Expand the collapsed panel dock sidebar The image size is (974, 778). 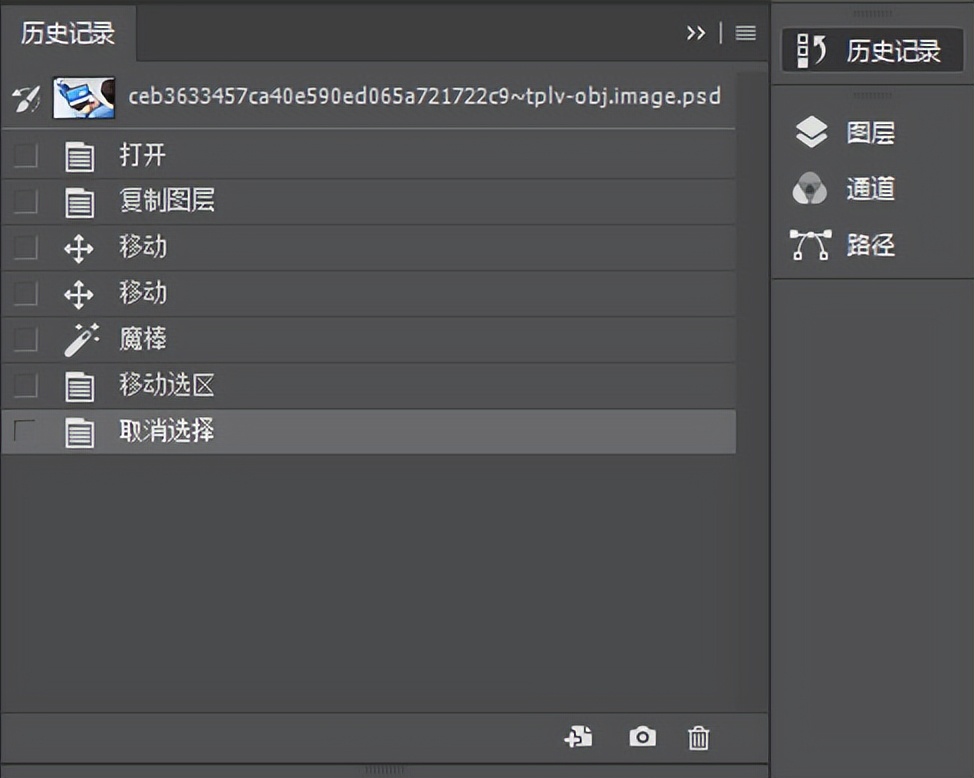click(874, 14)
